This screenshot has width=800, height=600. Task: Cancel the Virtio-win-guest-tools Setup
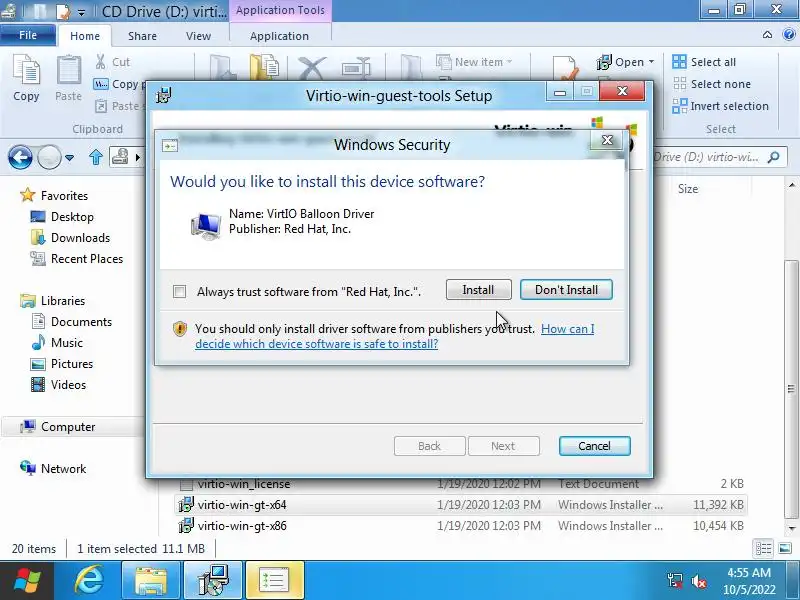[594, 446]
